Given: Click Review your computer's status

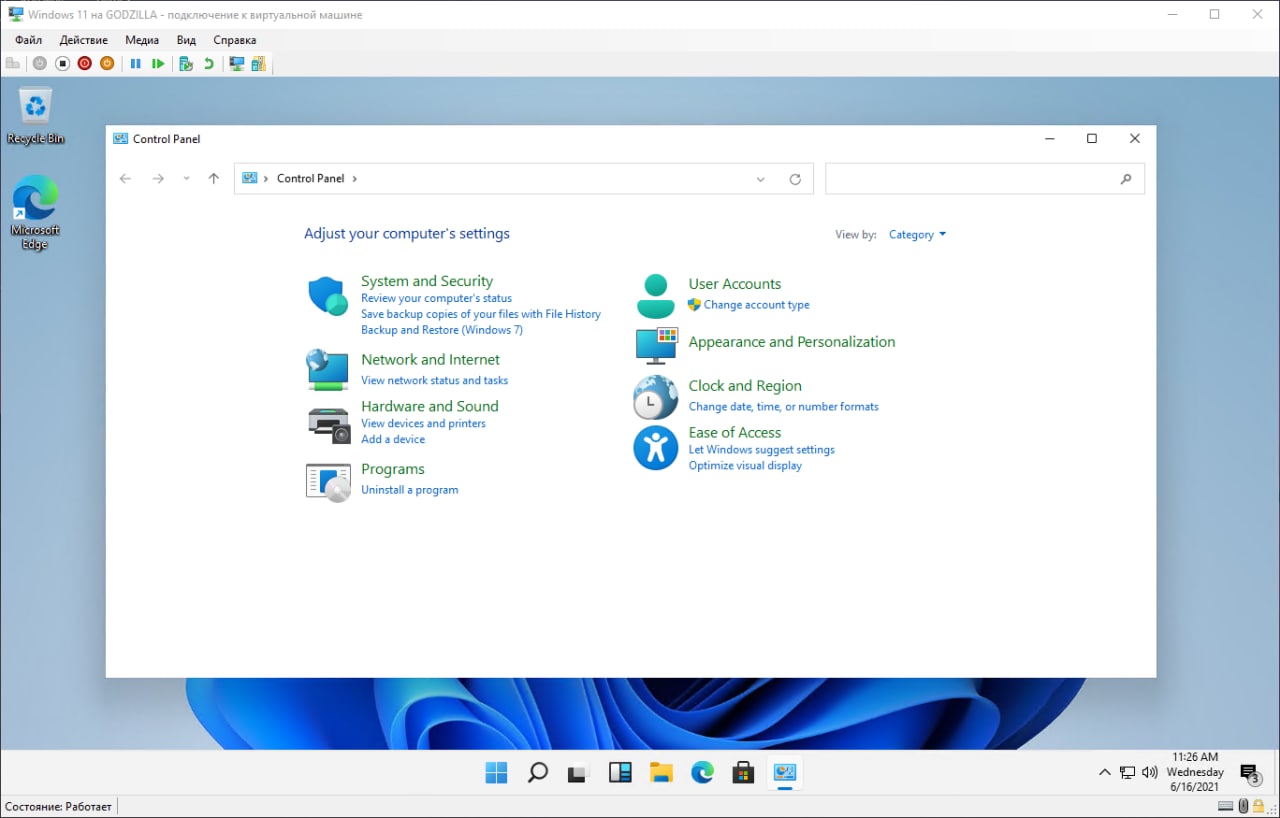Looking at the screenshot, I should tap(436, 298).
